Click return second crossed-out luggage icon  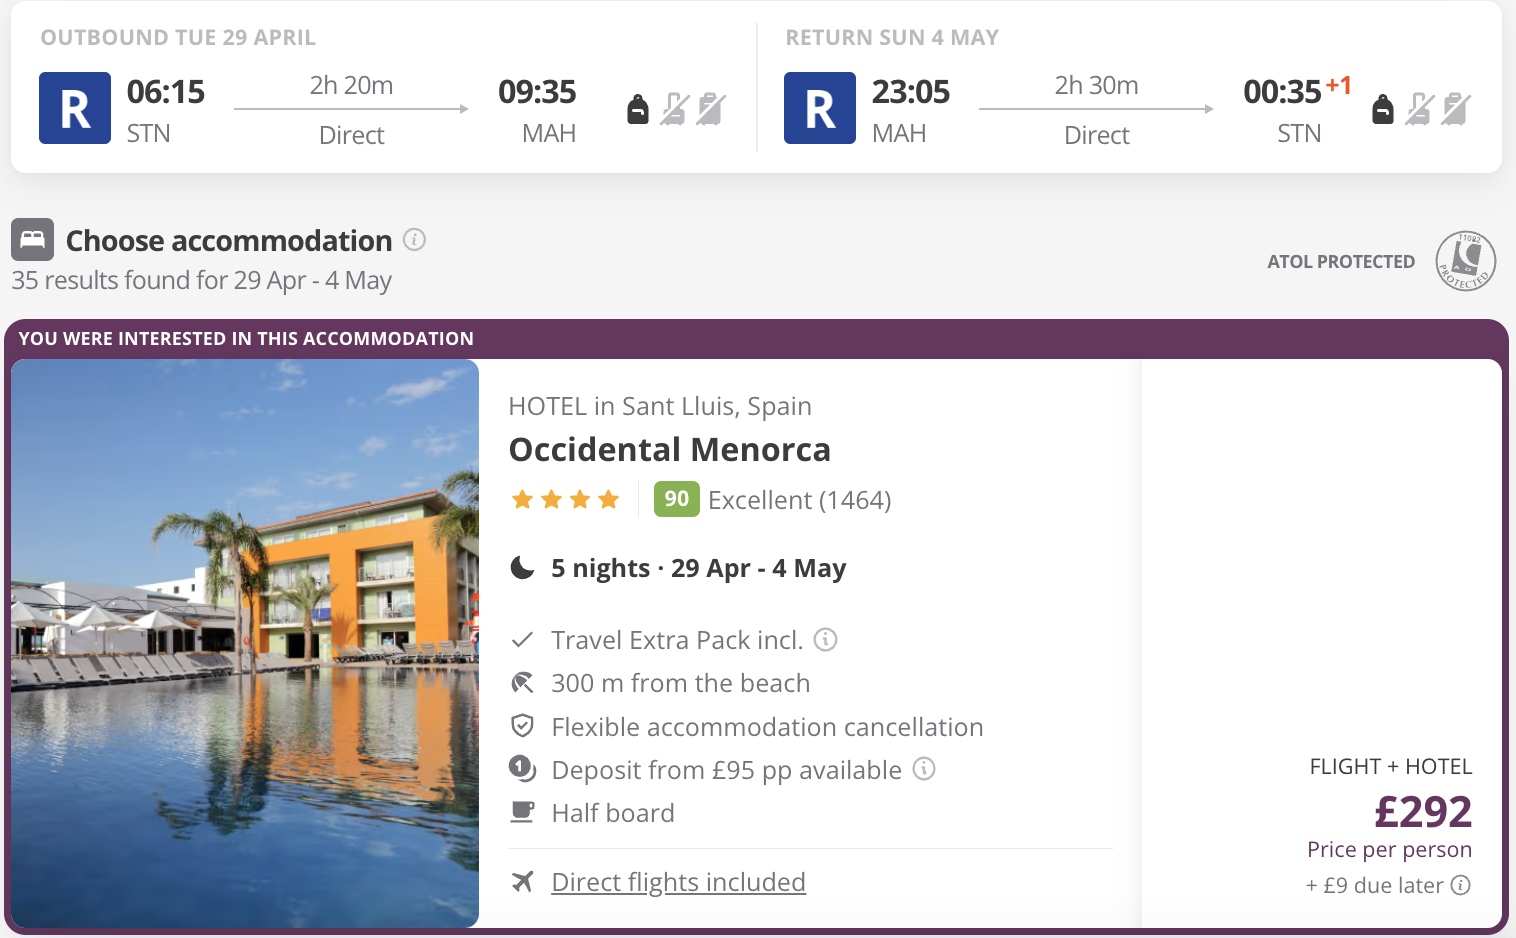point(1456,109)
